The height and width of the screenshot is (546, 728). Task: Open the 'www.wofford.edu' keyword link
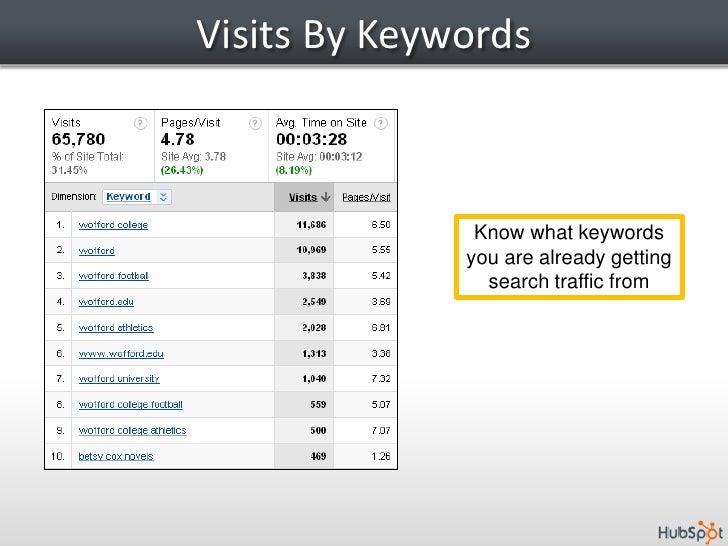tap(121, 354)
